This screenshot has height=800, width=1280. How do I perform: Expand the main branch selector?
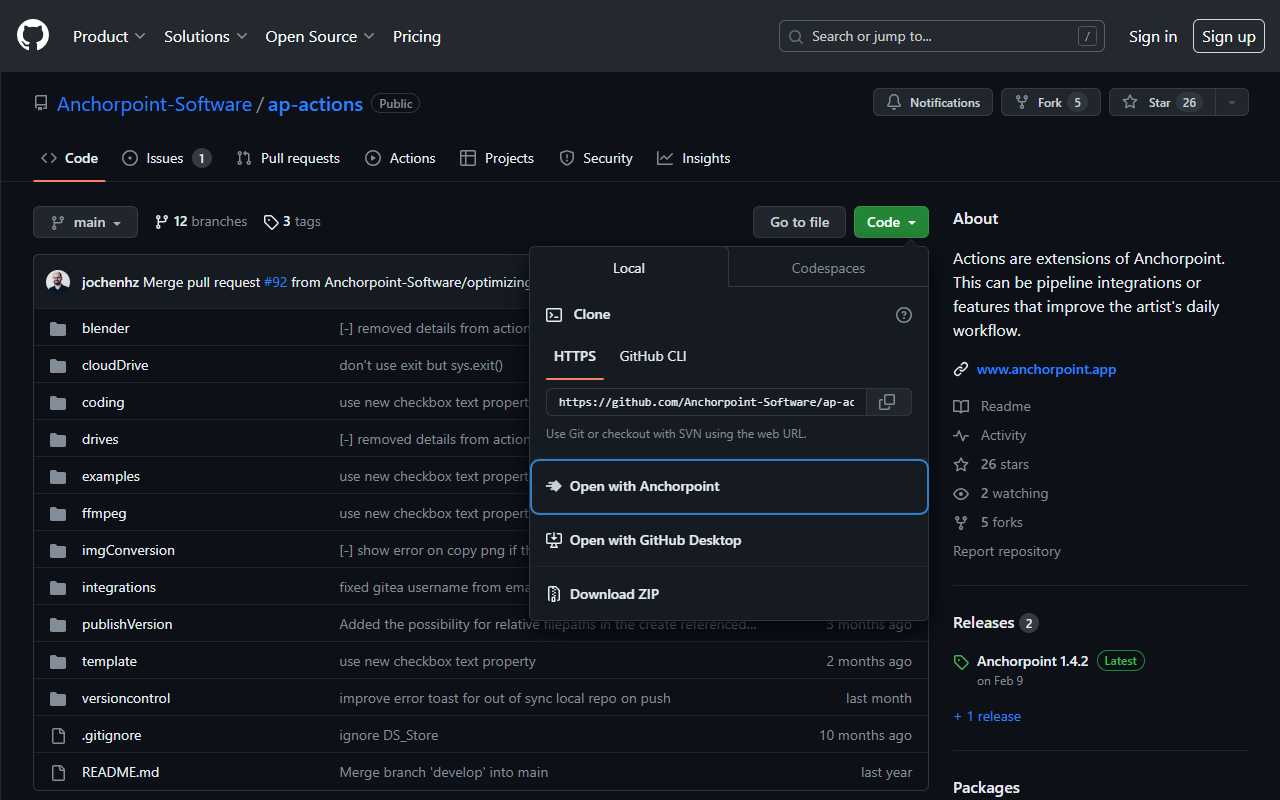click(85, 222)
